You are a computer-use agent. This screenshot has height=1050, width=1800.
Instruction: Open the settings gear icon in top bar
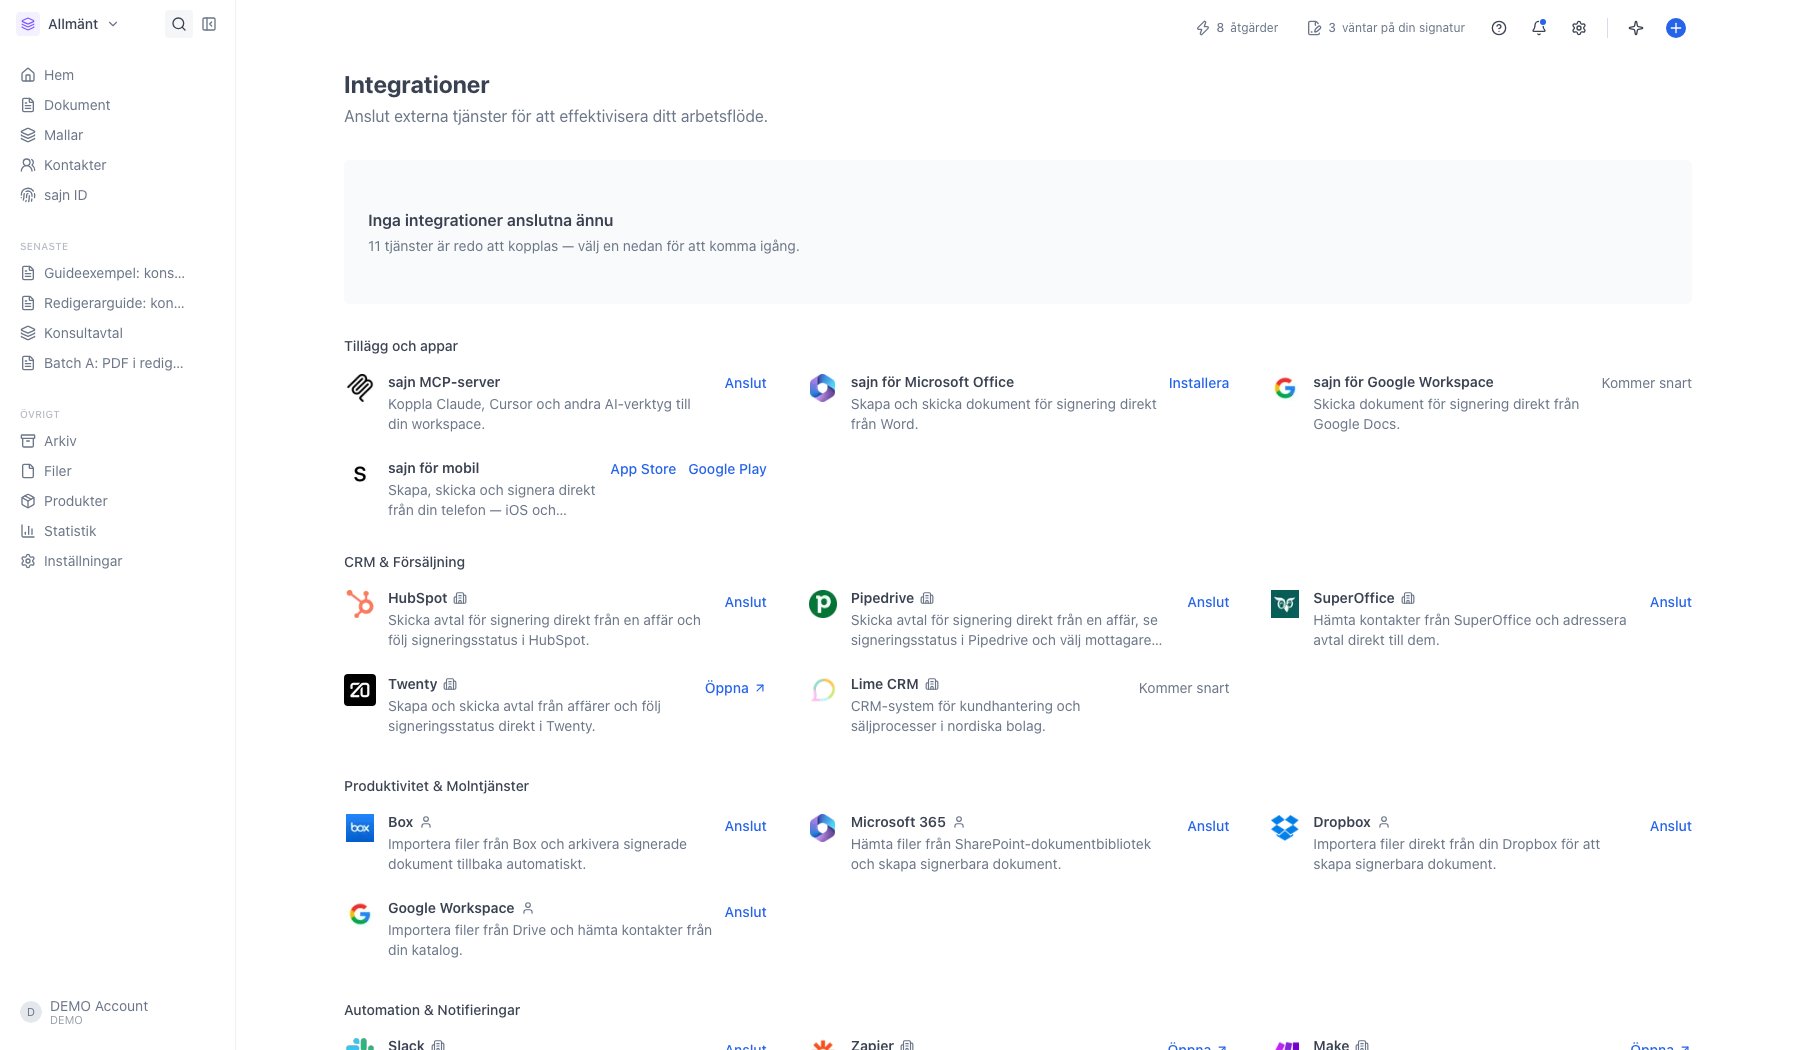click(1579, 28)
